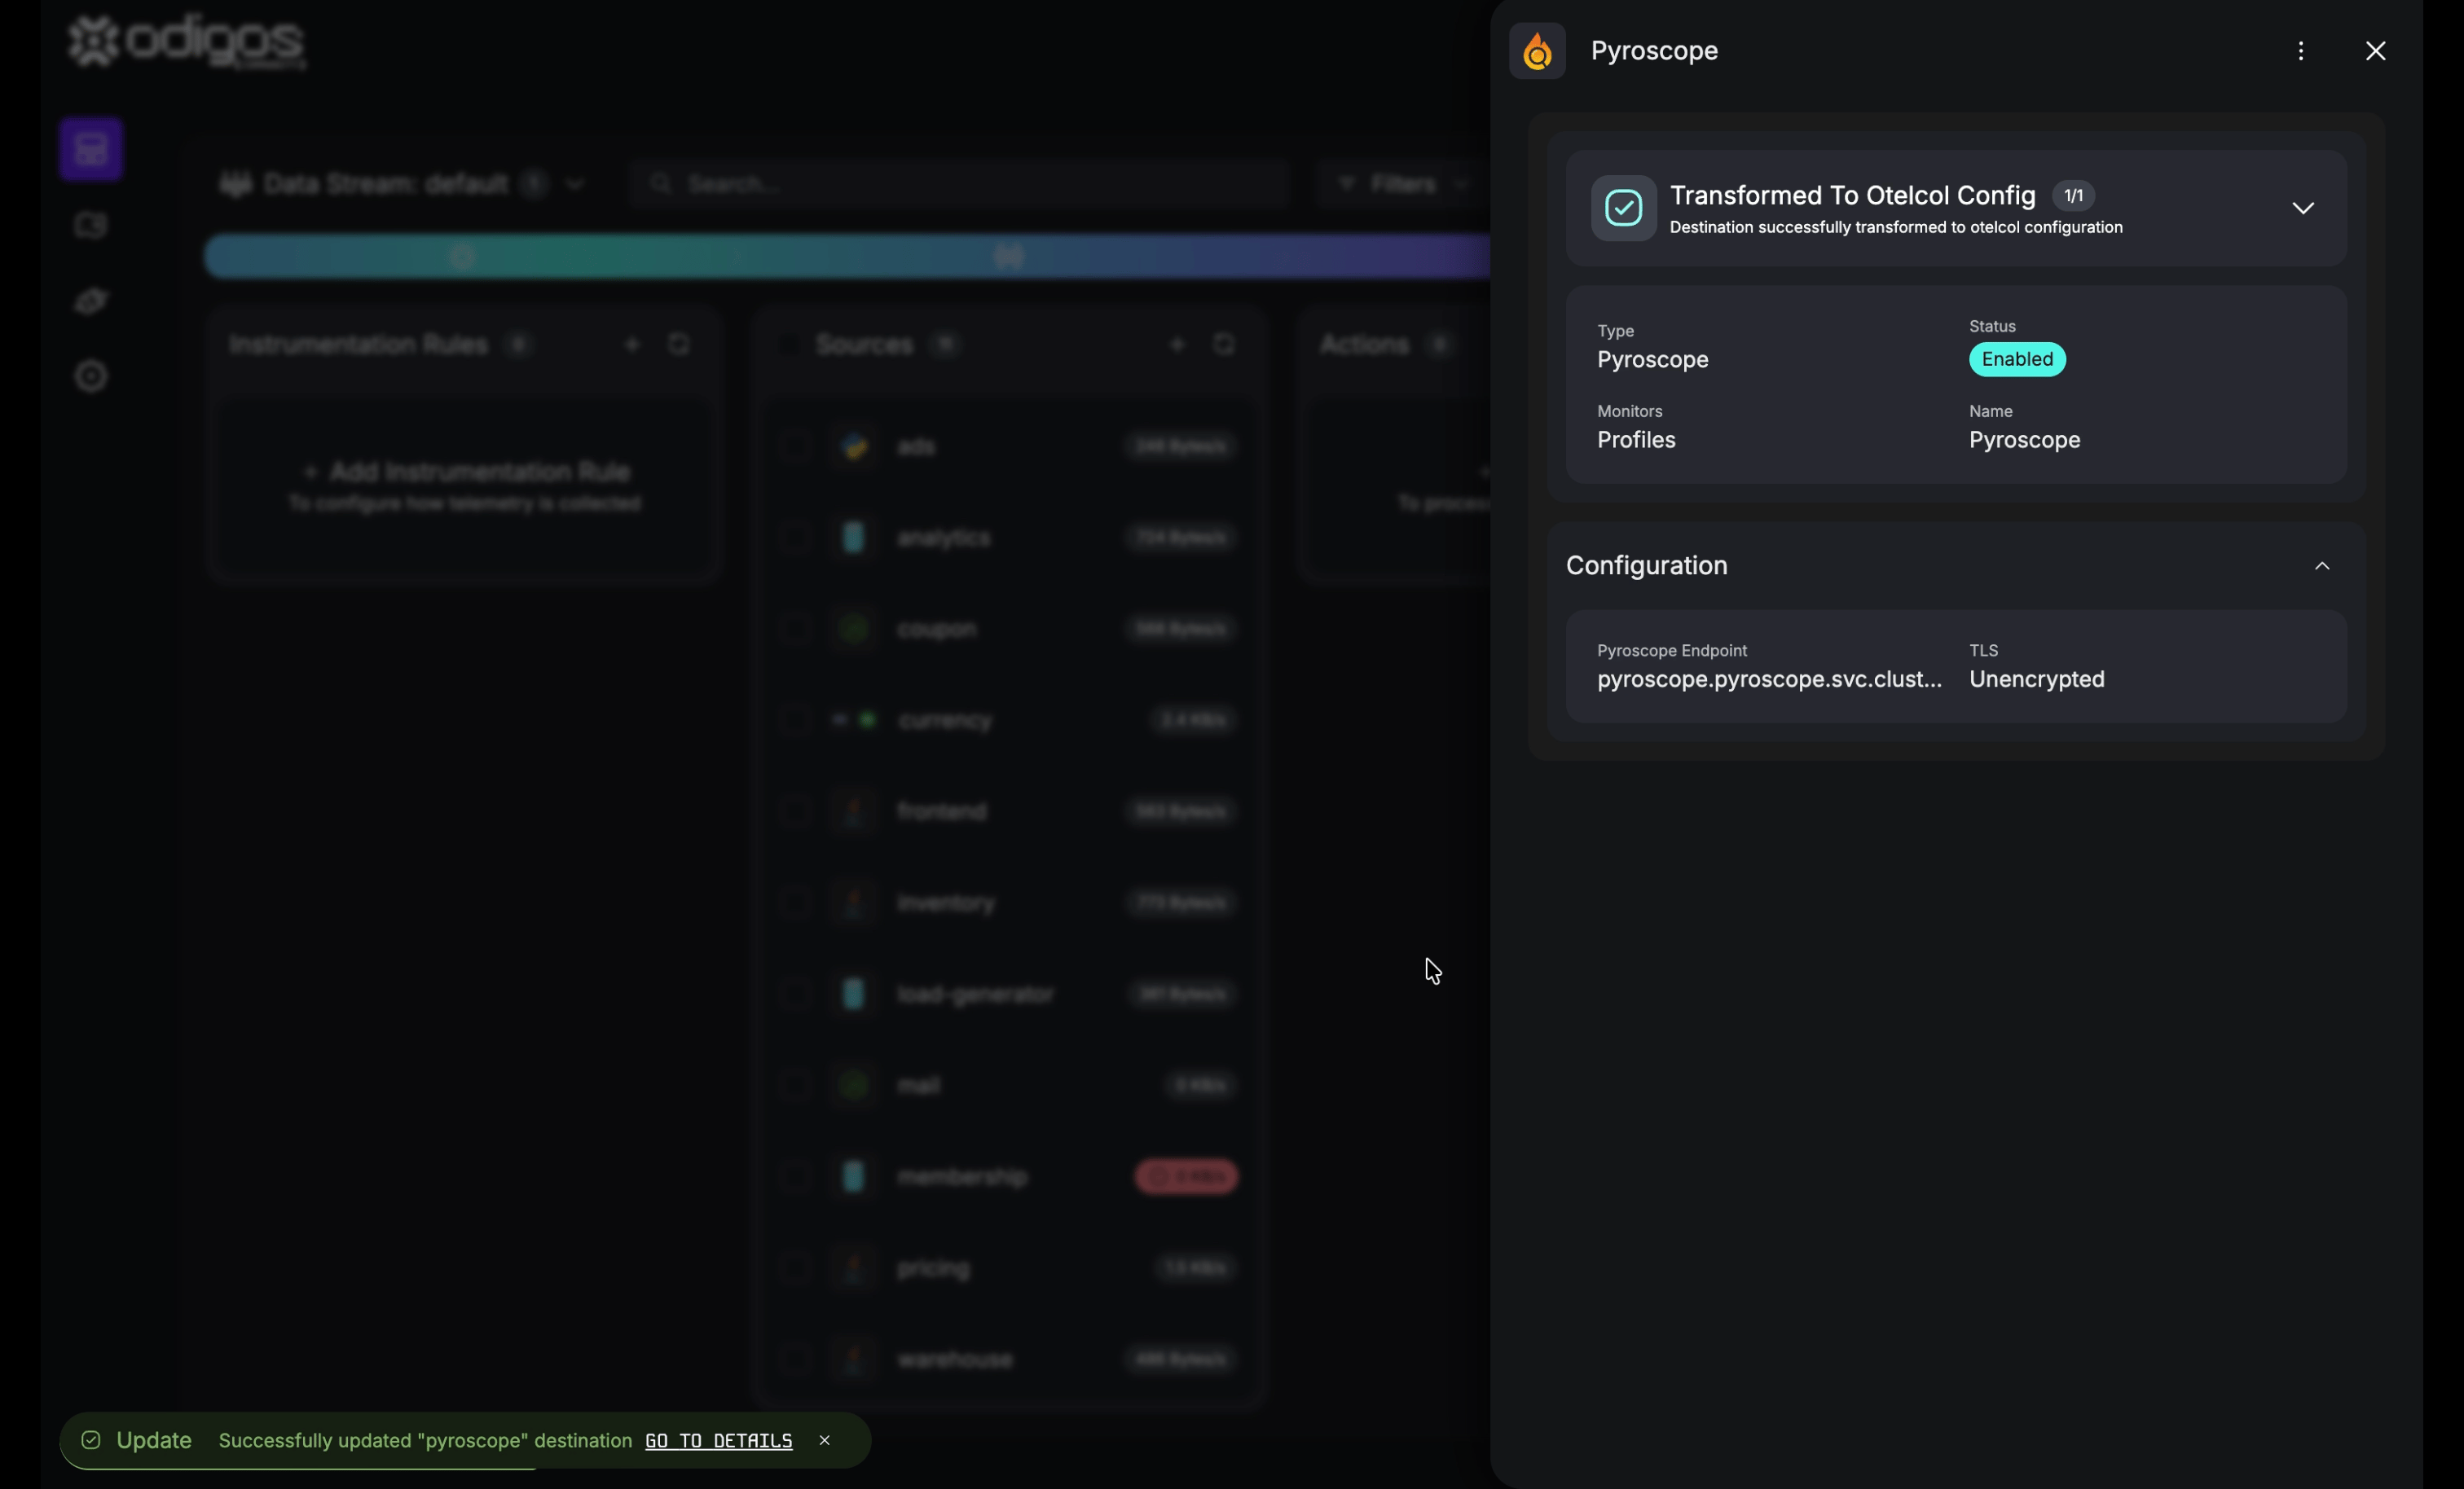This screenshot has height=1489, width=2464.
Task: Check the ads source checkbox
Action: coord(796,446)
